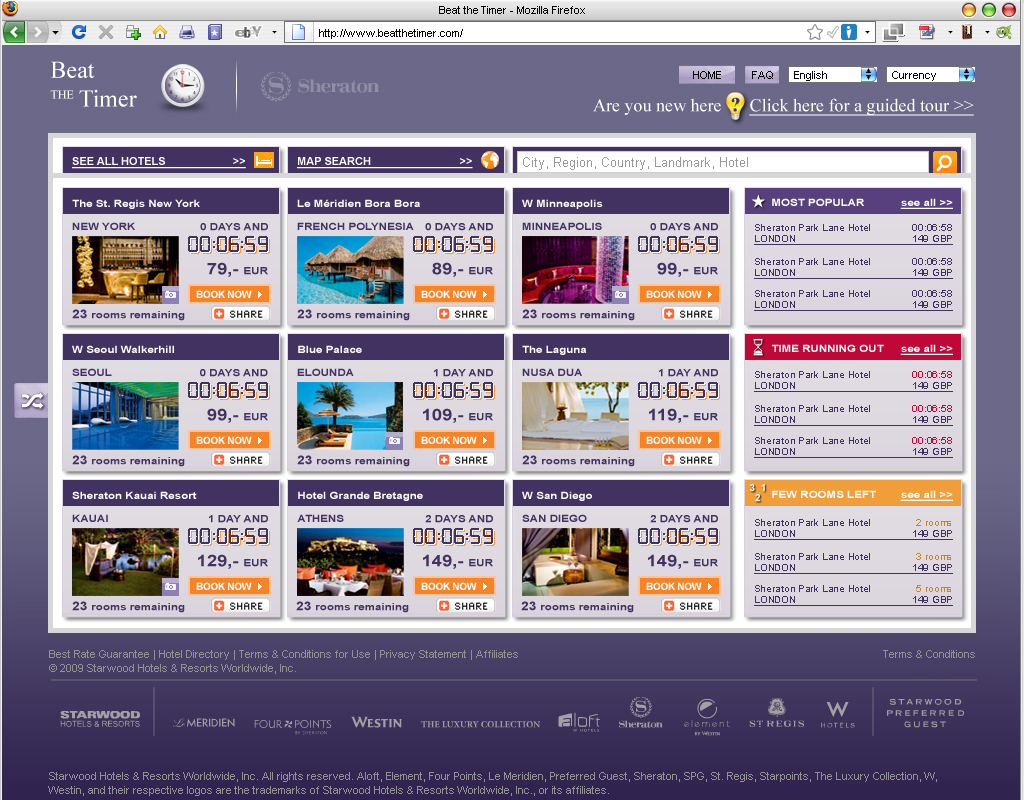This screenshot has width=1024, height=800.
Task: Share the W Minneapolis deal
Action: coord(690,314)
